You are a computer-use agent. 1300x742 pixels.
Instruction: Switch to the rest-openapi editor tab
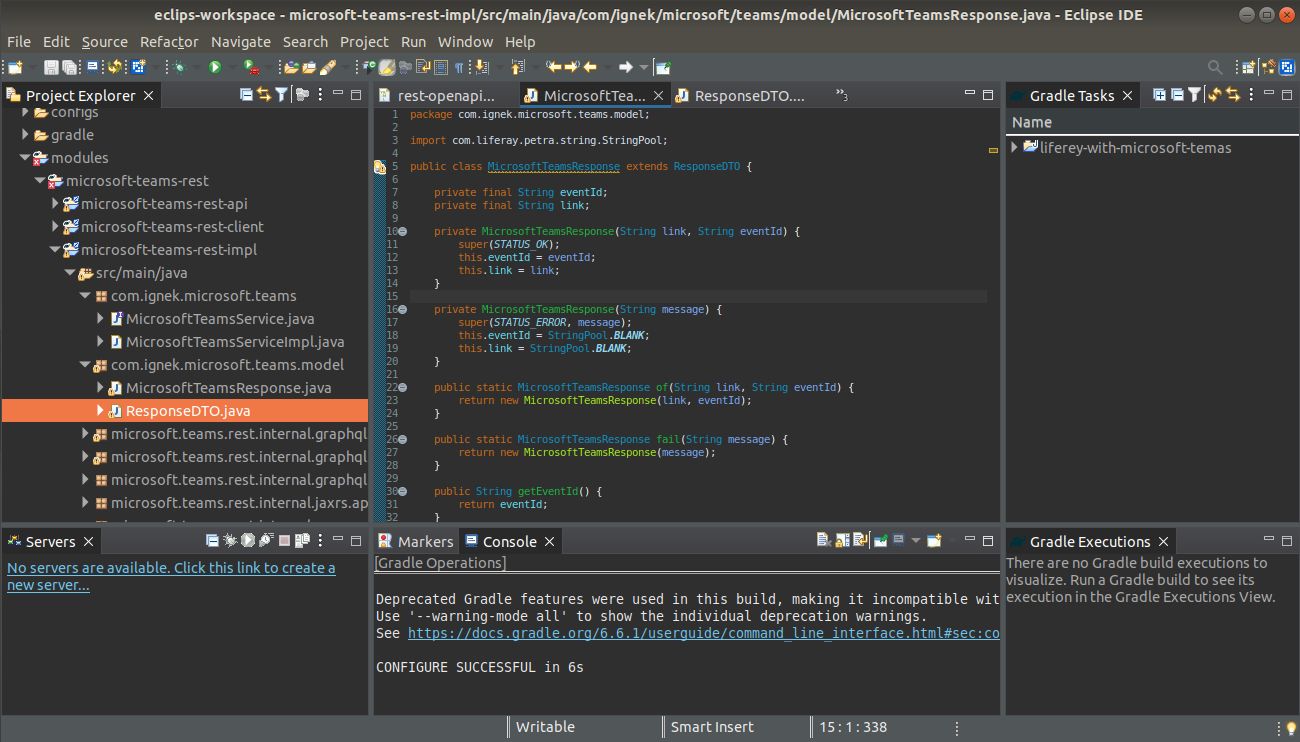click(x=446, y=95)
